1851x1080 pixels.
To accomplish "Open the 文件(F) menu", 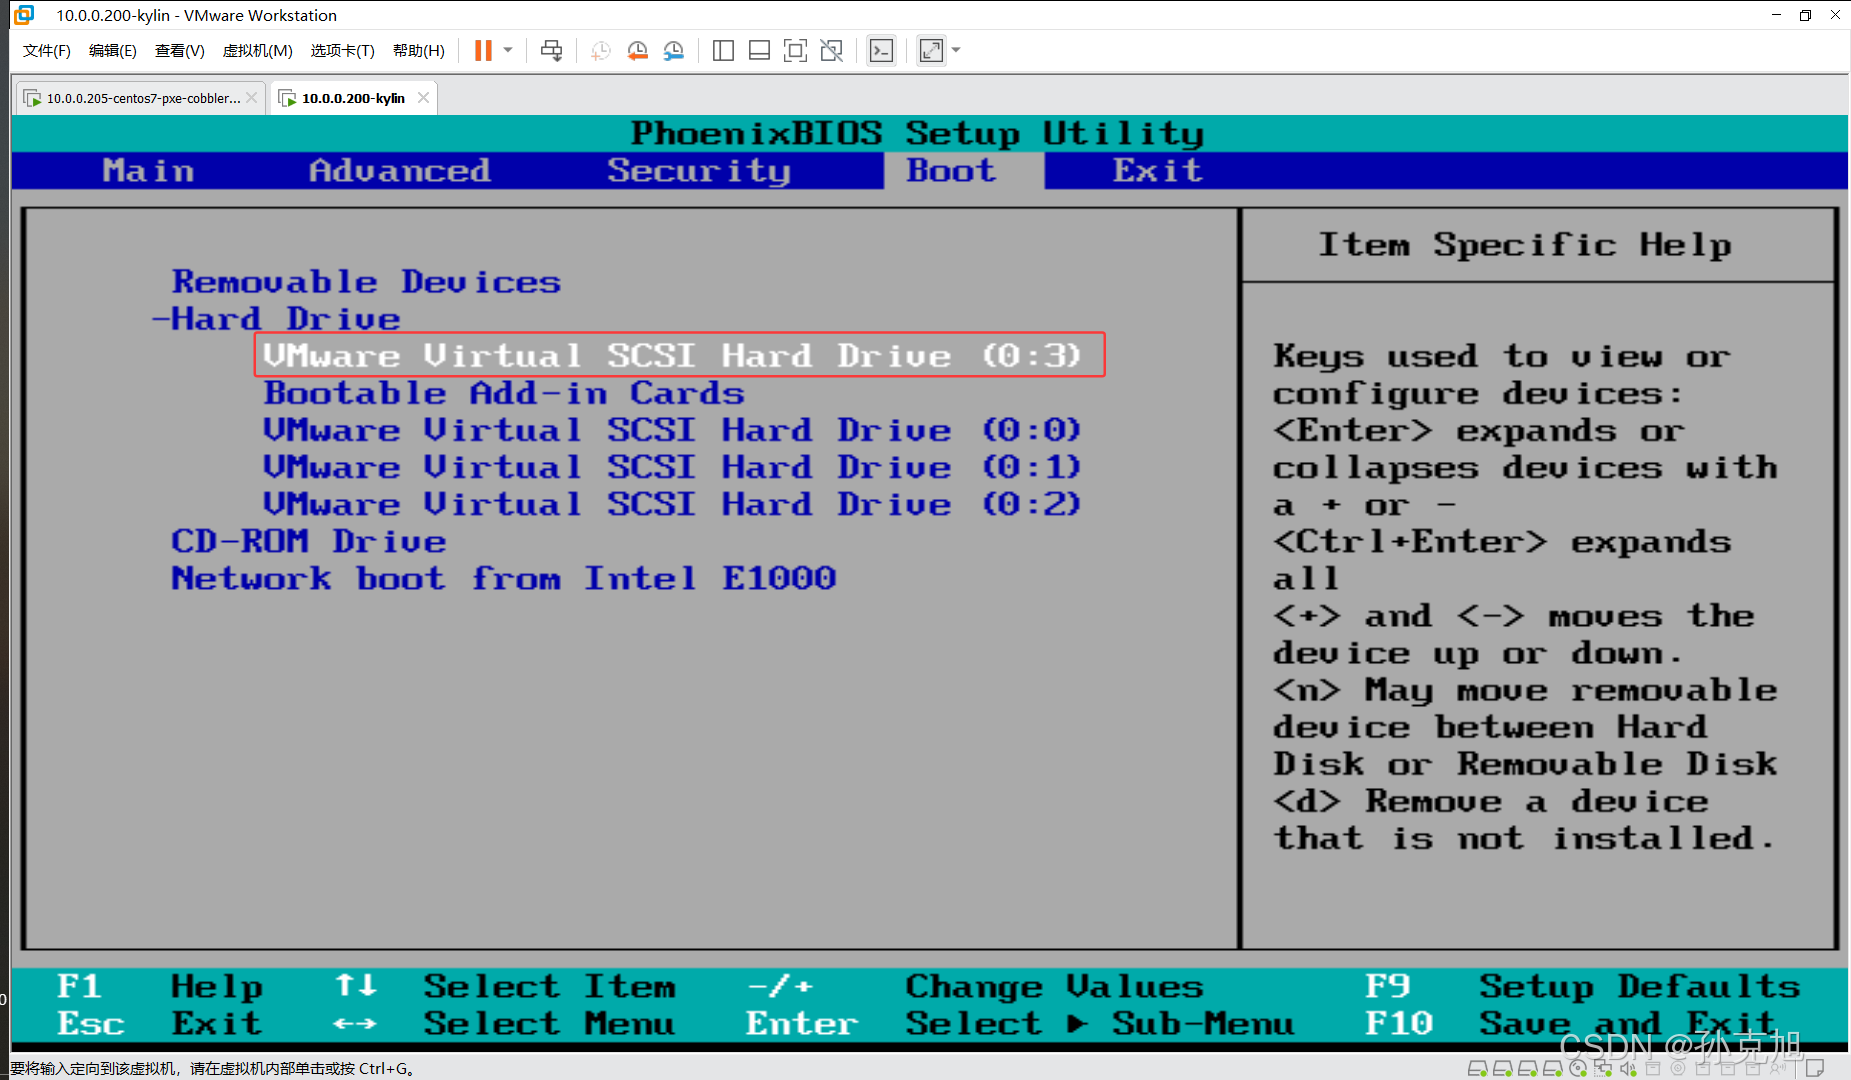I will point(47,50).
